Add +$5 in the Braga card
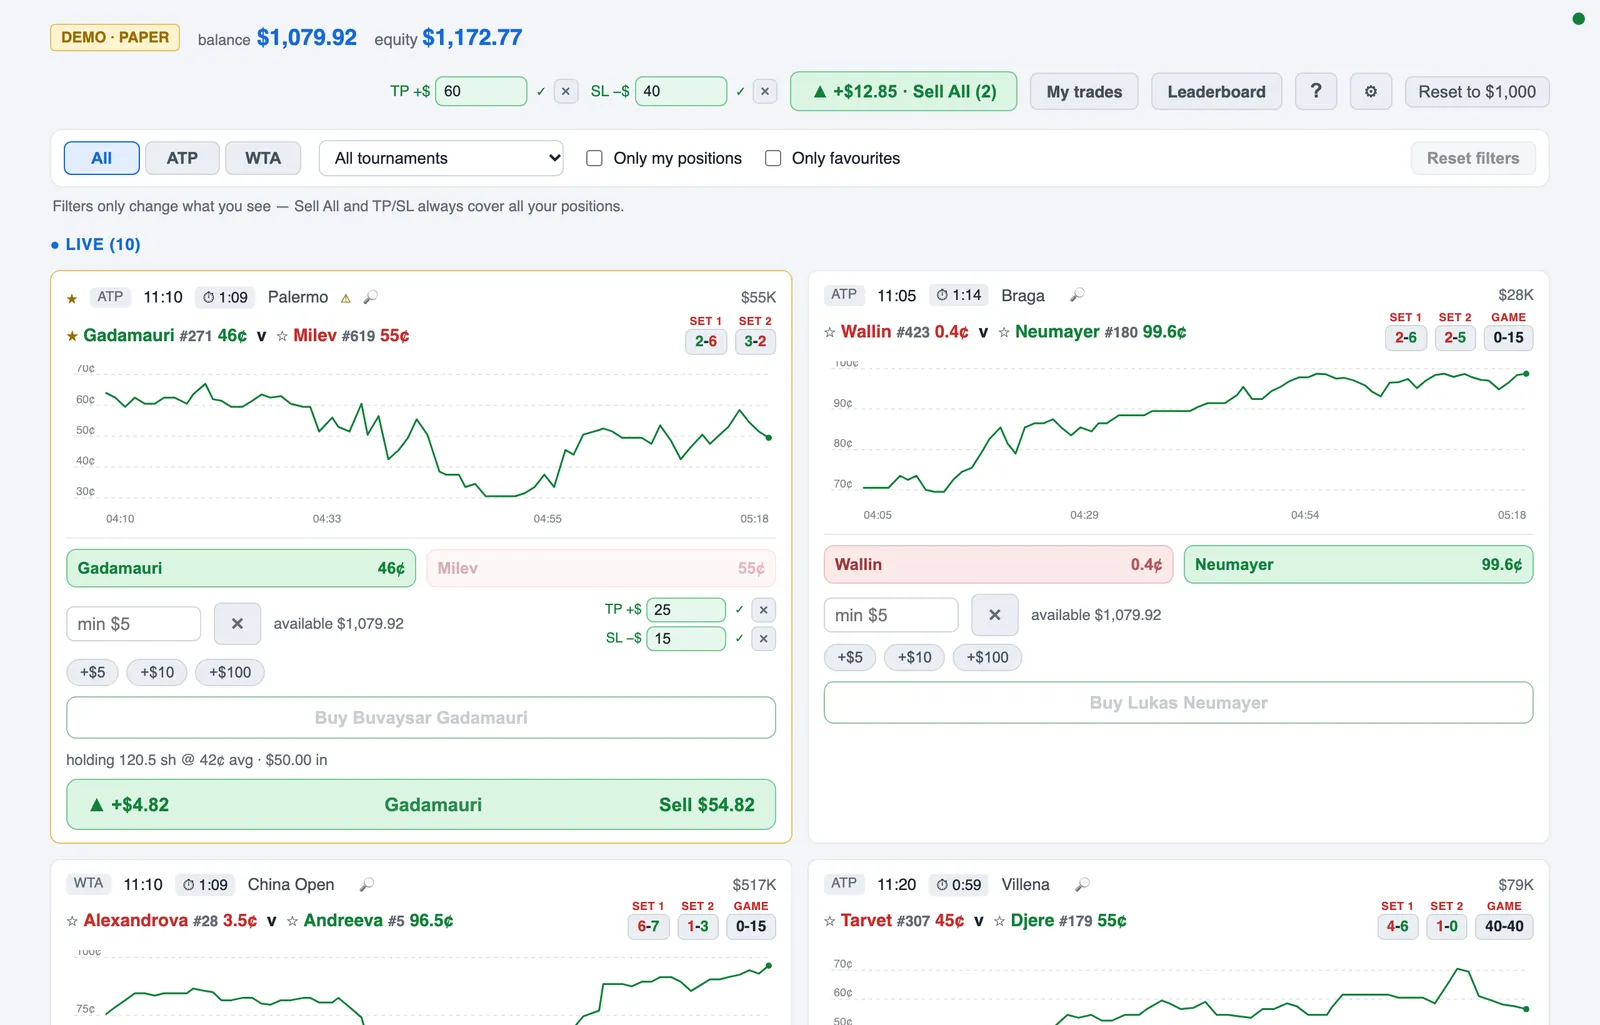This screenshot has height=1025, width=1600. [850, 657]
